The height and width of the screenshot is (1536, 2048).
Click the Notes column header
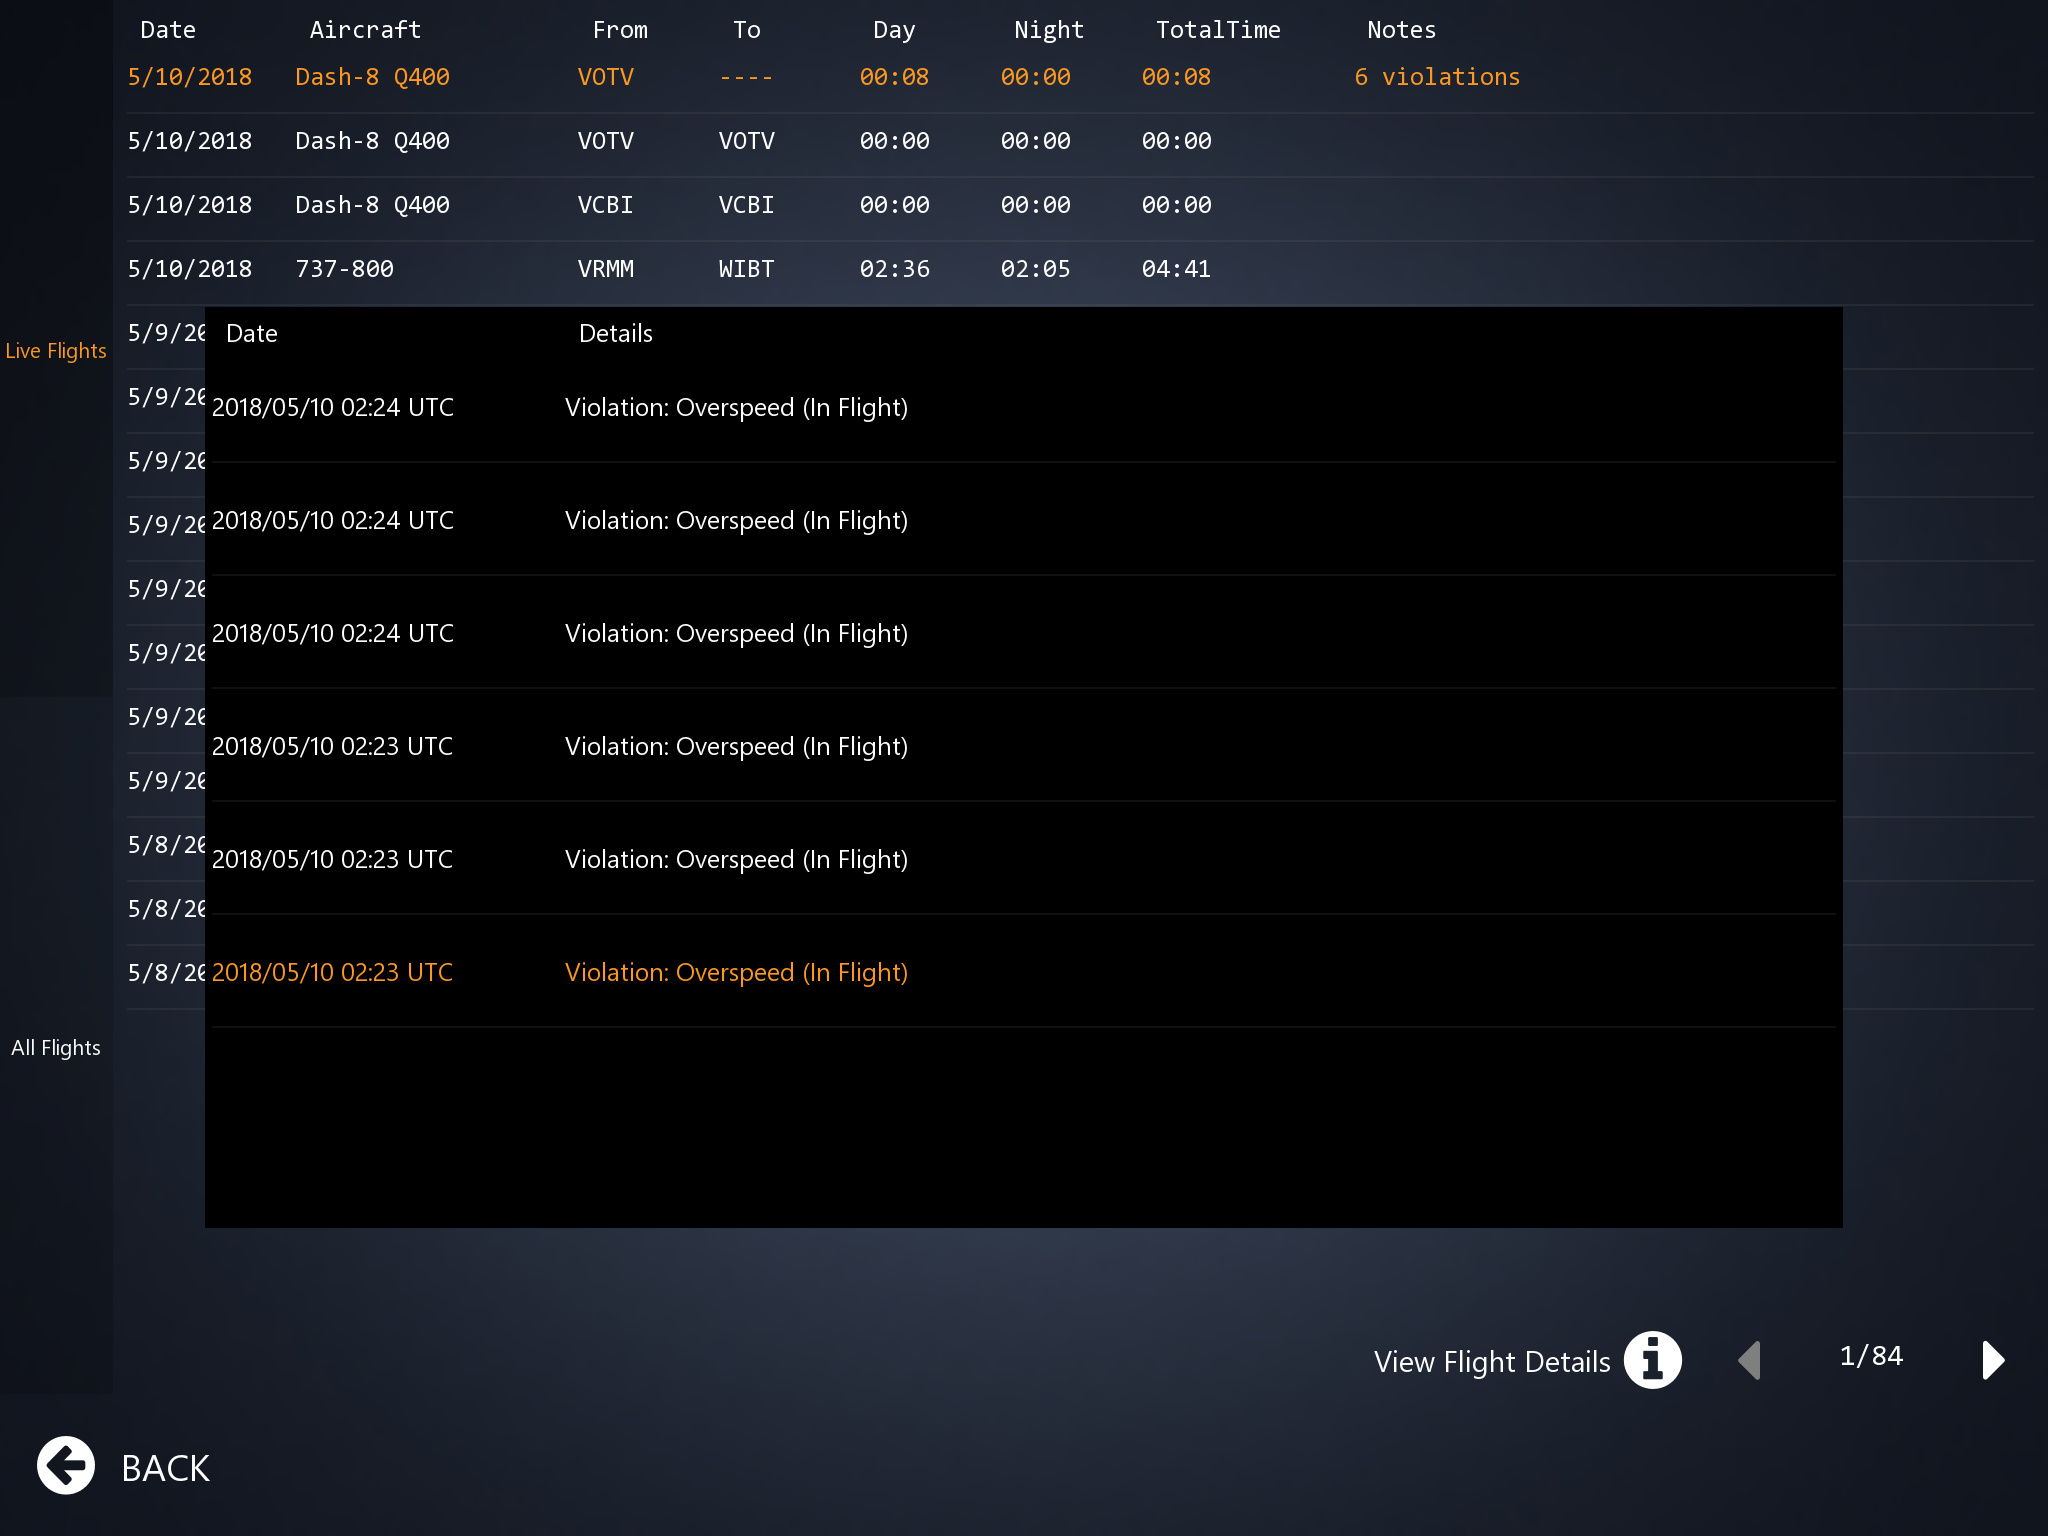[x=1401, y=30]
